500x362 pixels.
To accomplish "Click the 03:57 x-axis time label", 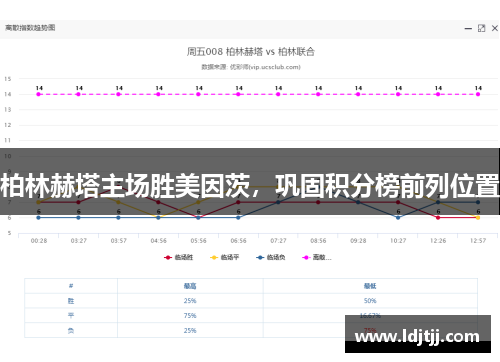I will 119,241.
